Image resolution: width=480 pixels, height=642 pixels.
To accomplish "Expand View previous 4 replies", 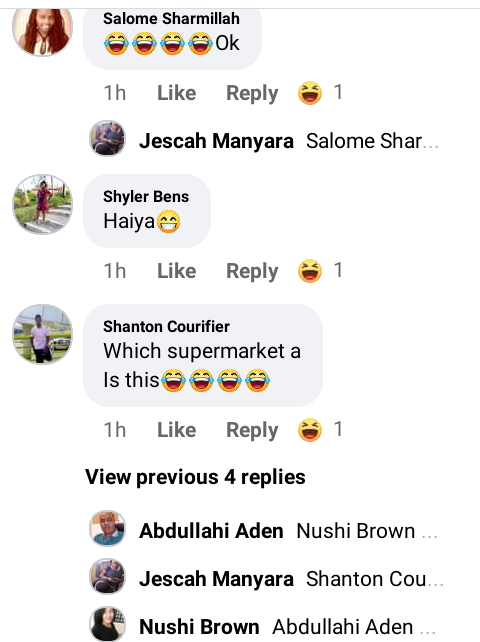I will (x=195, y=477).
